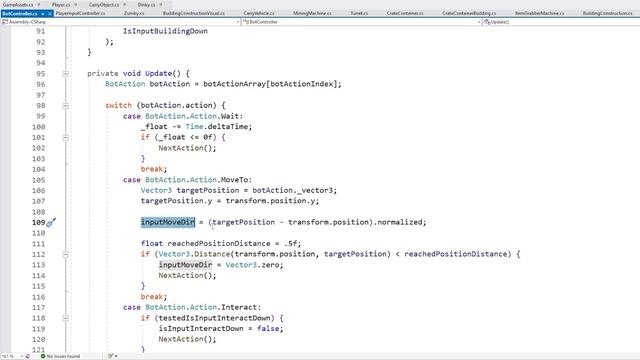Collapse the if block at line 101
Image resolution: width=640 pixels, height=360 pixels.
(65, 138)
